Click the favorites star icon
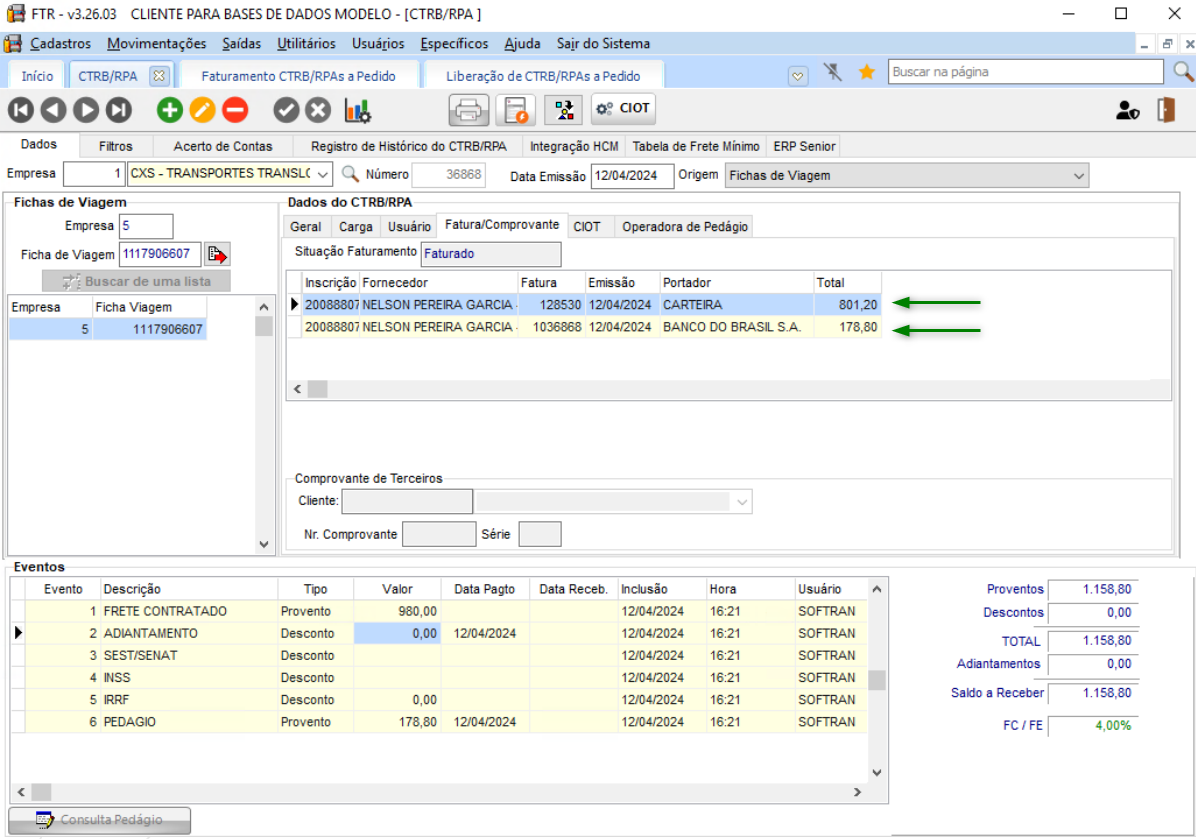This screenshot has height=839, width=1196. pos(867,72)
